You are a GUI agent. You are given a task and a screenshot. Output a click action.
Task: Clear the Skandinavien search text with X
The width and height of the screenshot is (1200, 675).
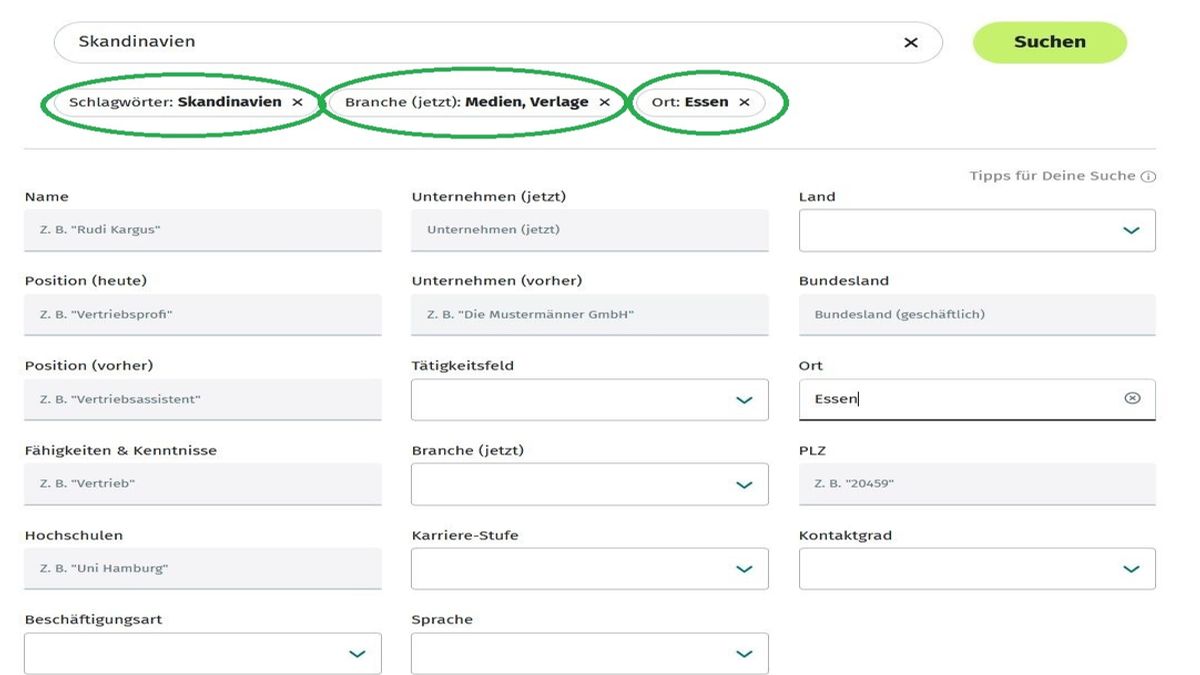coord(910,43)
